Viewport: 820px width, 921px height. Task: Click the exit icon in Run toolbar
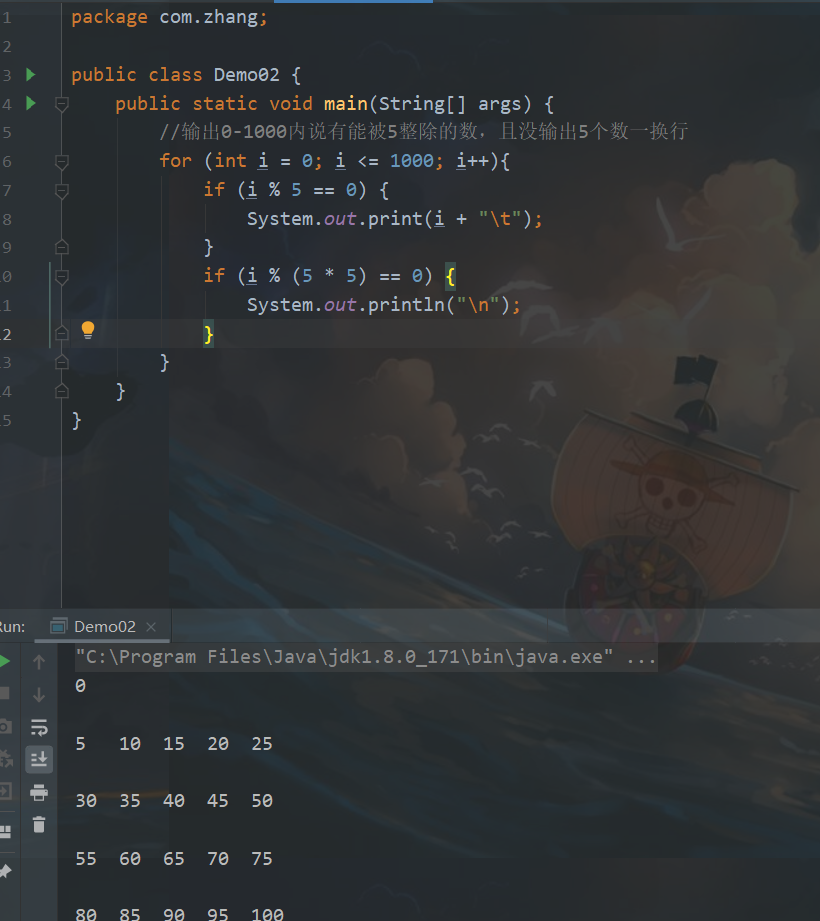click(5, 791)
